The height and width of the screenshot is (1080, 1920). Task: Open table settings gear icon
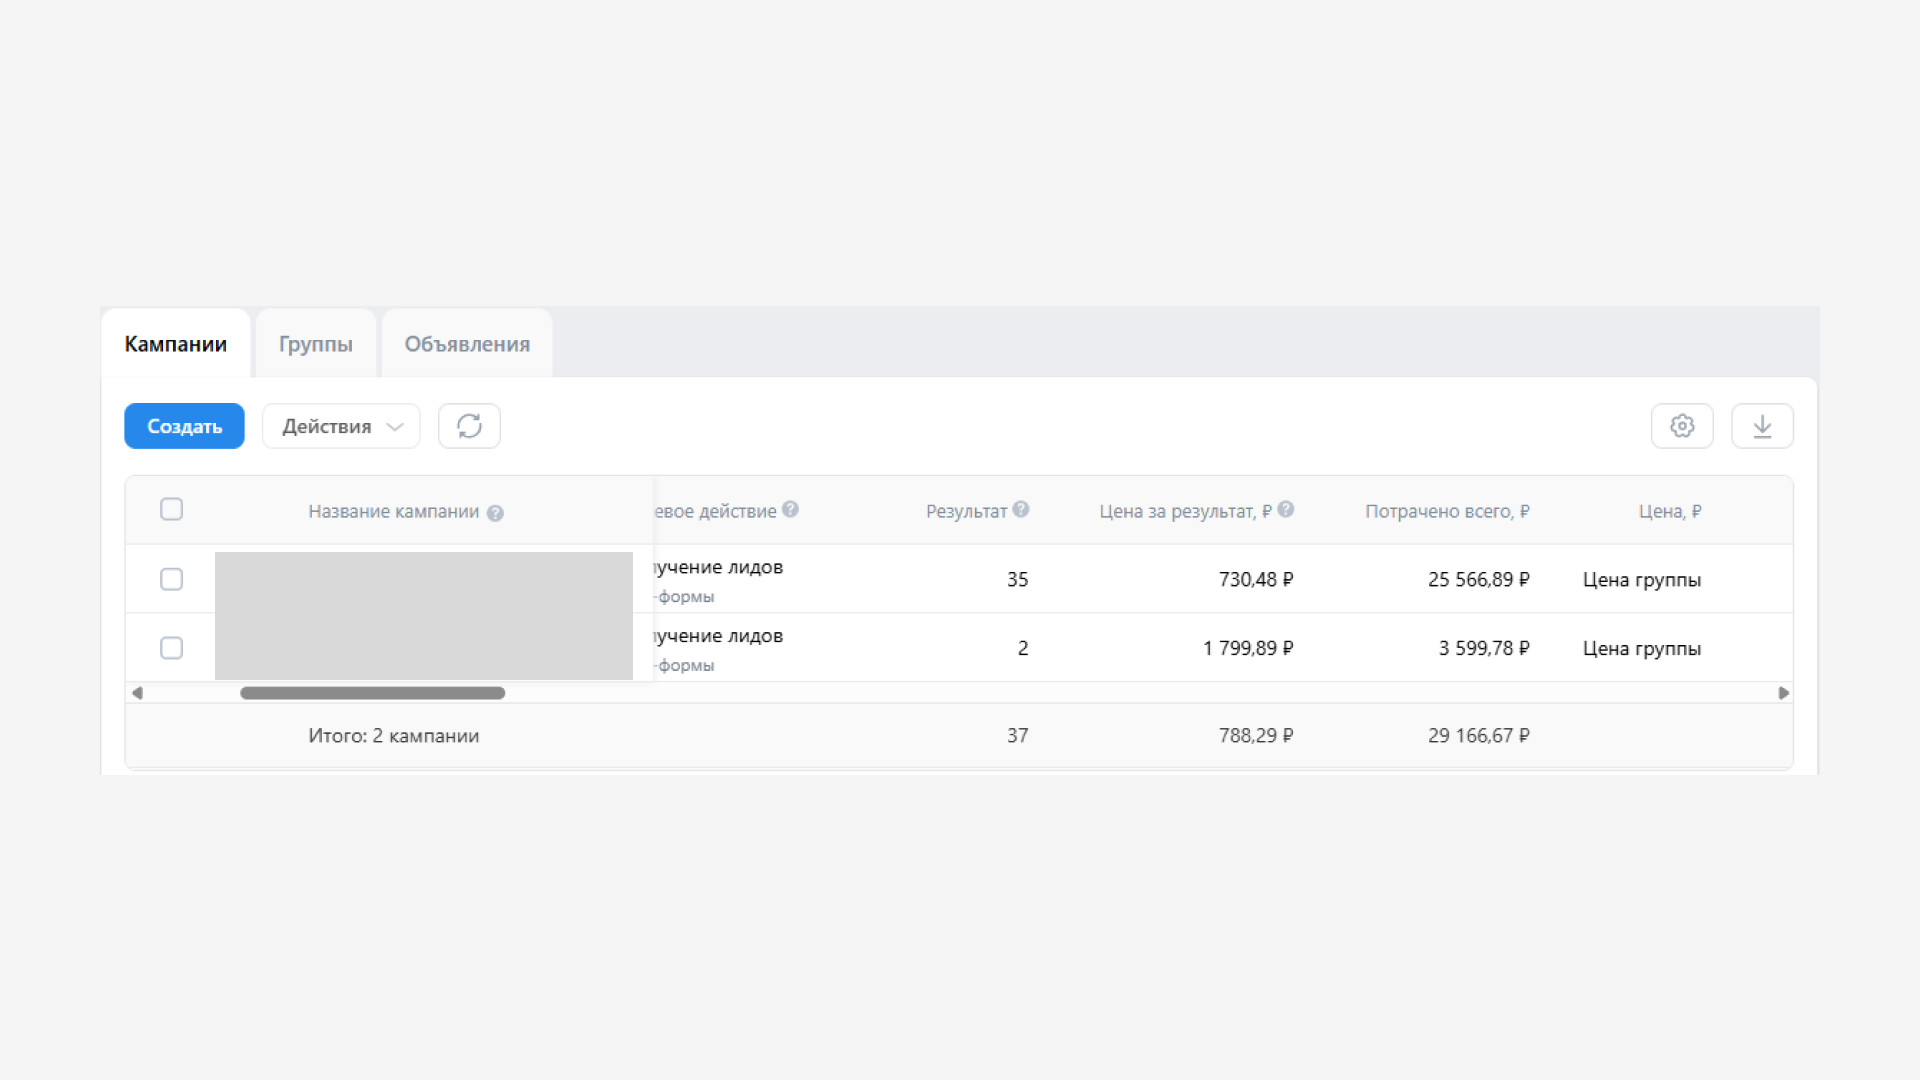click(x=1682, y=426)
